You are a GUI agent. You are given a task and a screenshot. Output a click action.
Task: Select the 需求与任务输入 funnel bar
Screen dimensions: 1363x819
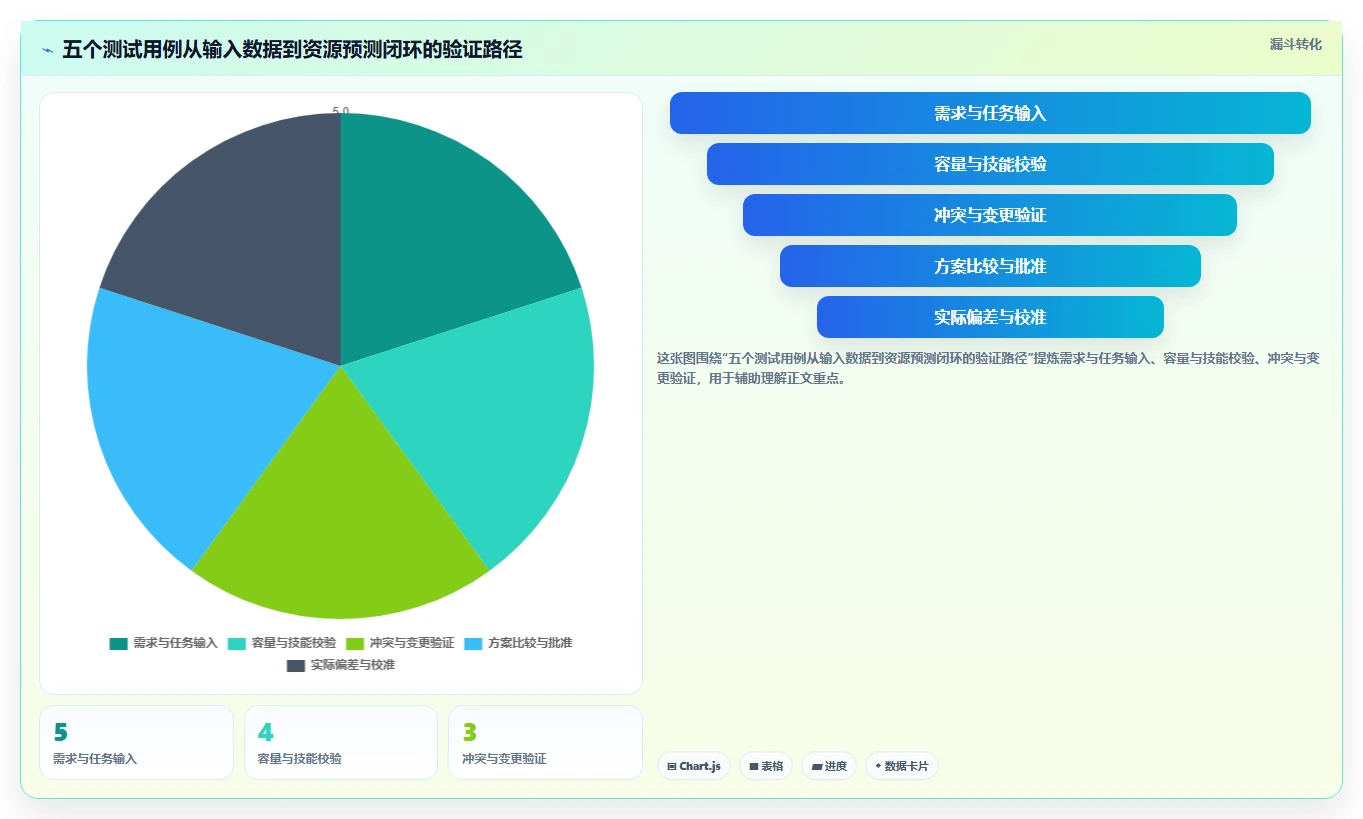[990, 113]
